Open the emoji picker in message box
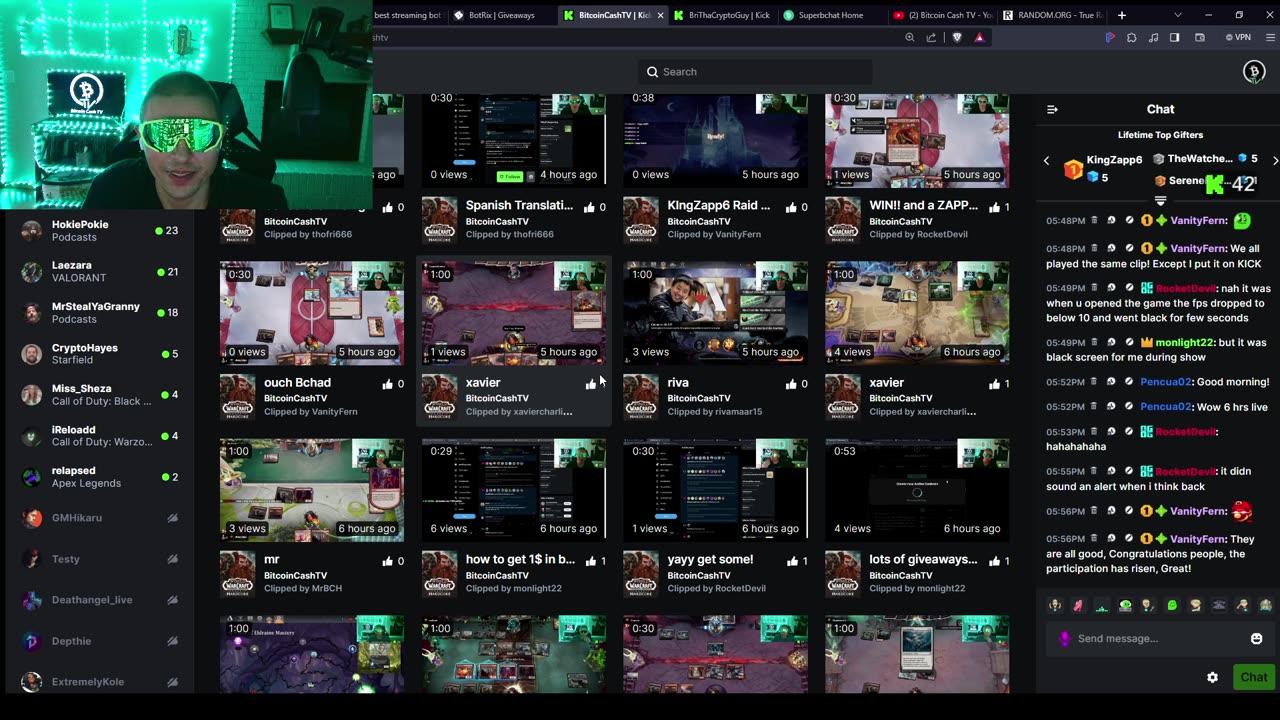1280x720 pixels. pos(1256,638)
